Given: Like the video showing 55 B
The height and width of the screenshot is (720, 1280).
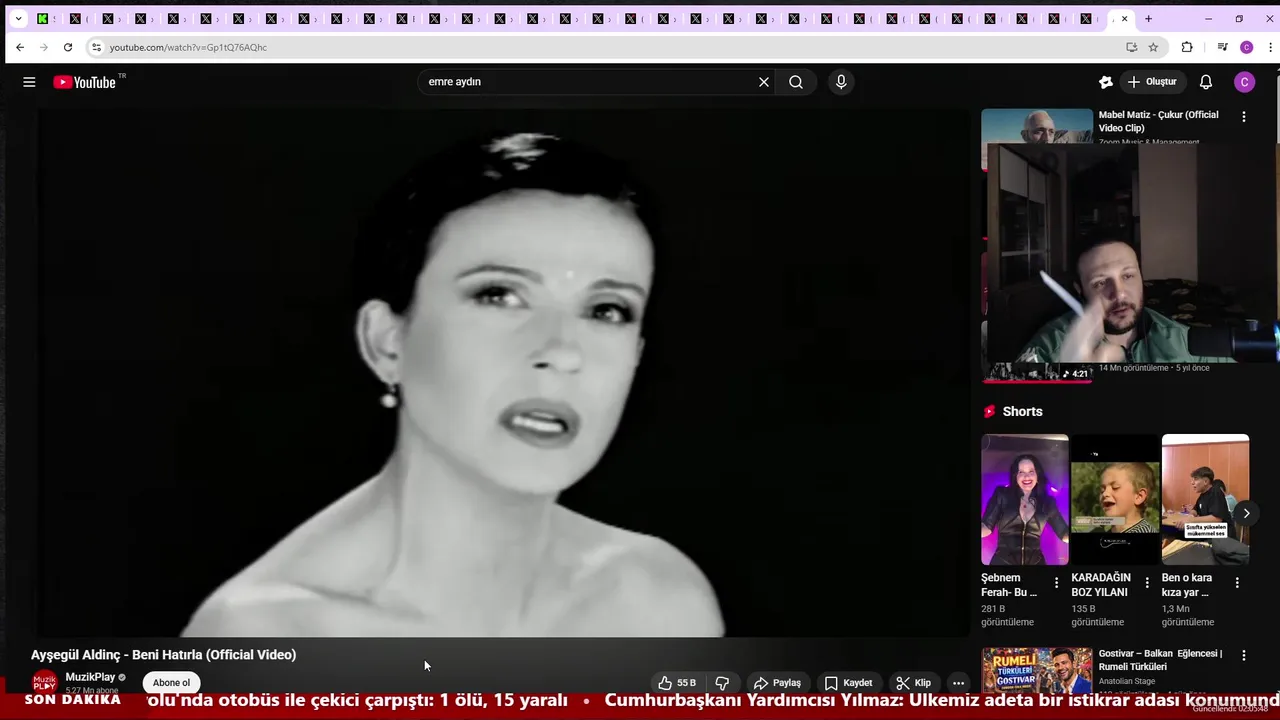Looking at the screenshot, I should pos(677,683).
